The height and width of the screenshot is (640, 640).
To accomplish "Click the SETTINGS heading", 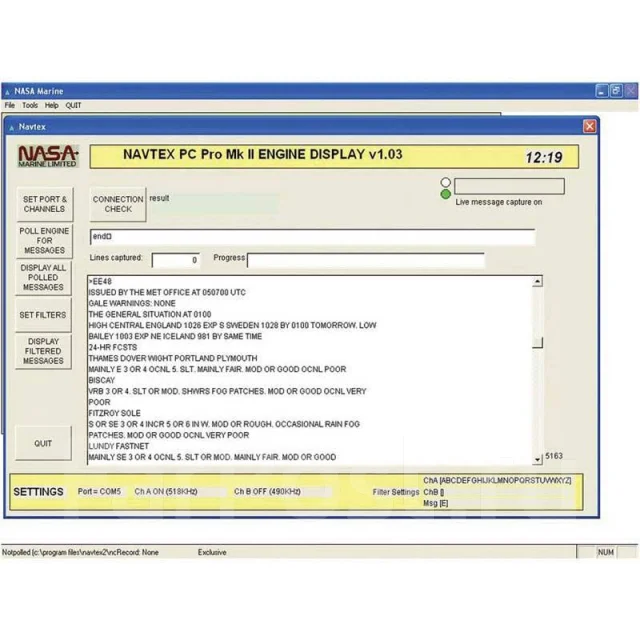I will click(38, 492).
